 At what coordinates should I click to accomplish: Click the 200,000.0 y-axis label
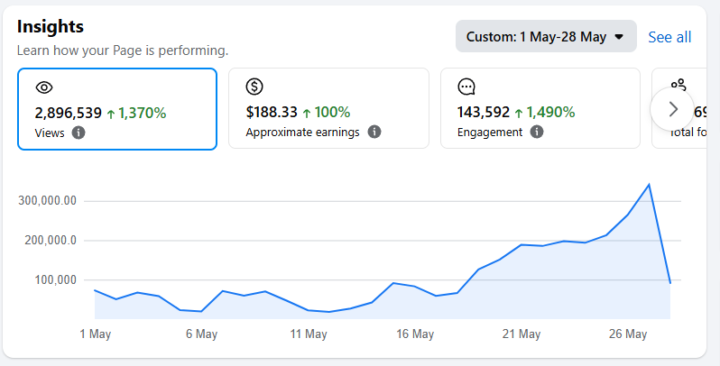[51, 240]
